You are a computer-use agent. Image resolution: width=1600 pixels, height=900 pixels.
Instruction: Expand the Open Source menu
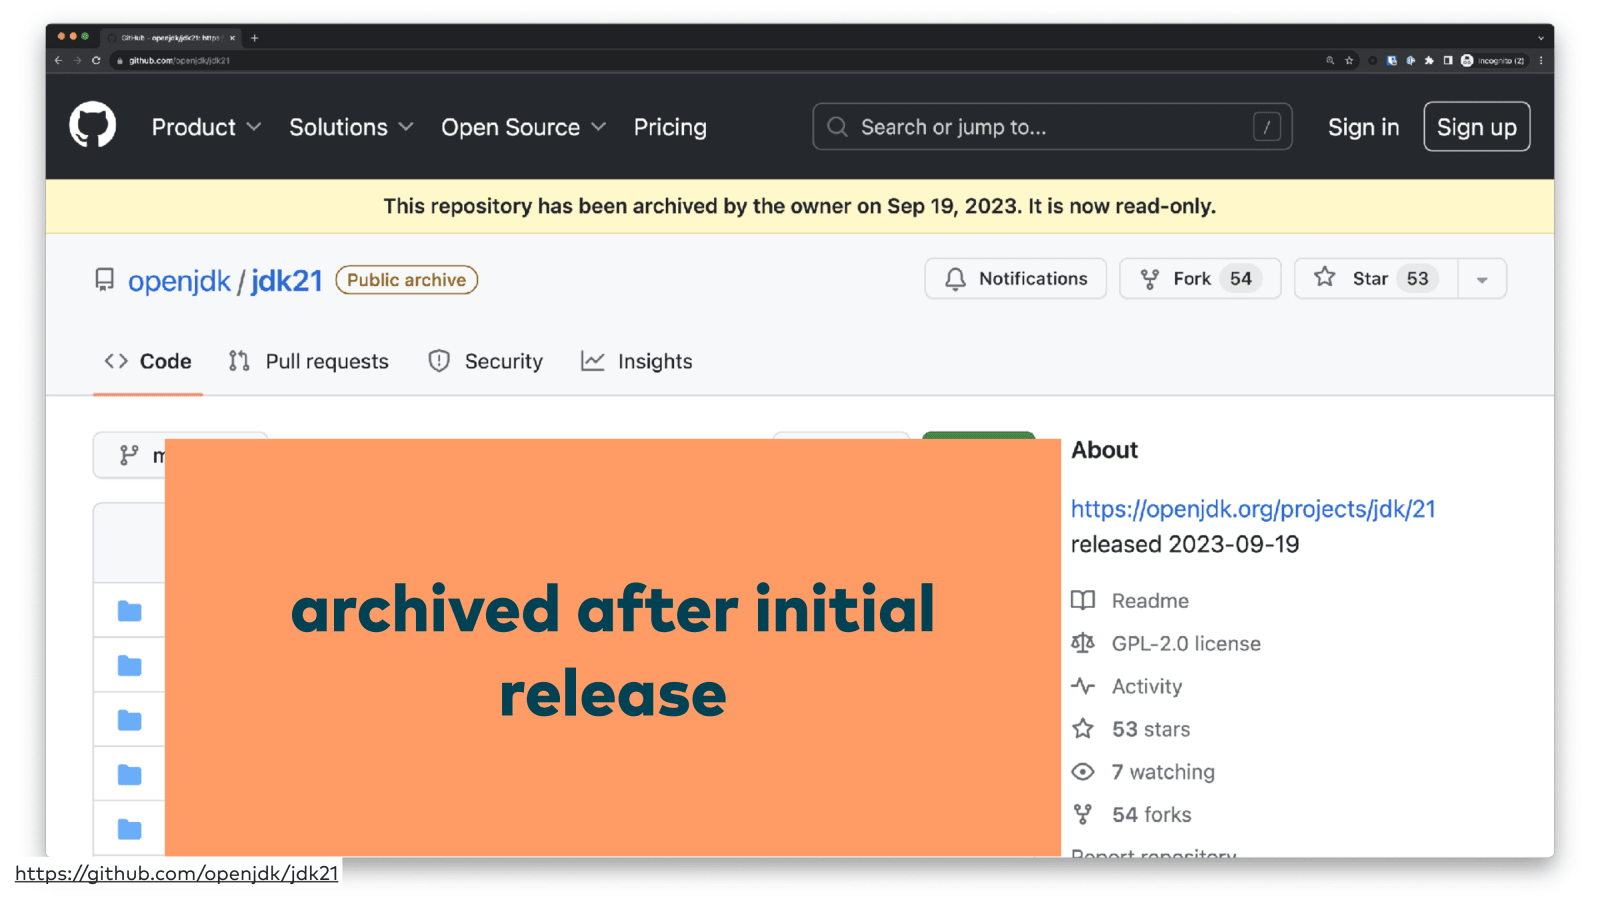point(523,127)
